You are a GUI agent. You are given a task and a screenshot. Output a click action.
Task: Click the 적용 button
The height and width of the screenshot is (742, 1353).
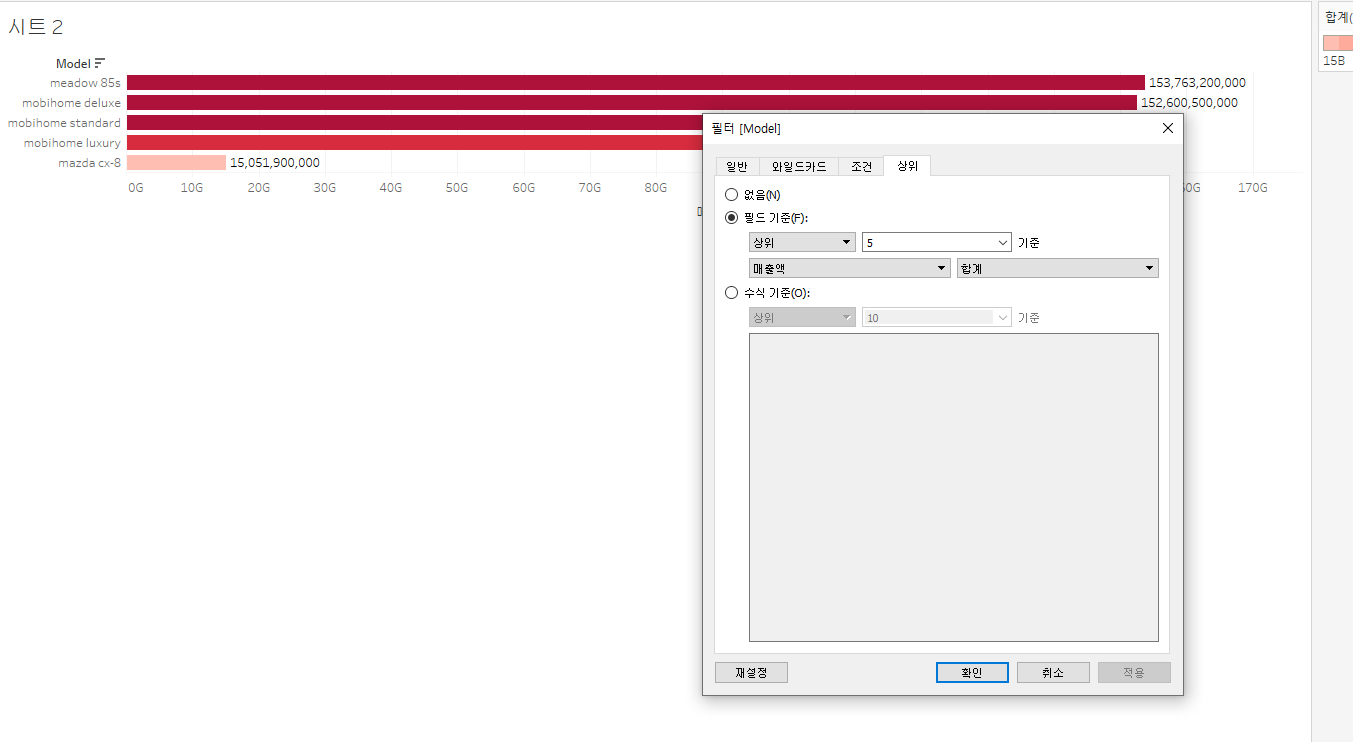pyautogui.click(x=1134, y=673)
